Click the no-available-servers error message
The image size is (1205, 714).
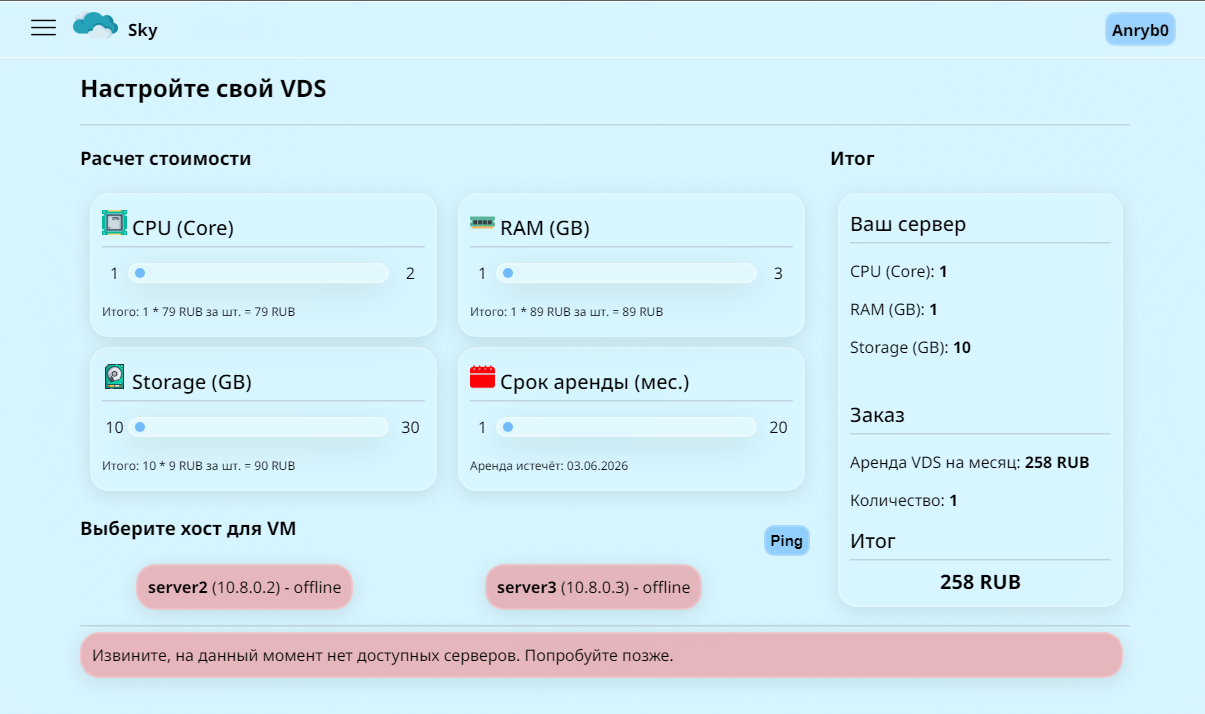(601, 656)
